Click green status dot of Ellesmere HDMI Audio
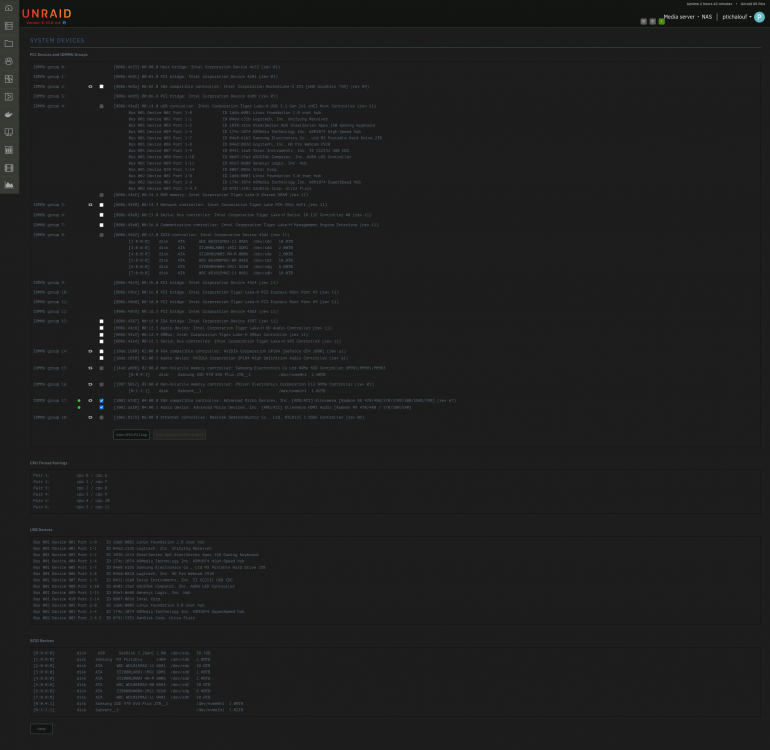 (79, 408)
